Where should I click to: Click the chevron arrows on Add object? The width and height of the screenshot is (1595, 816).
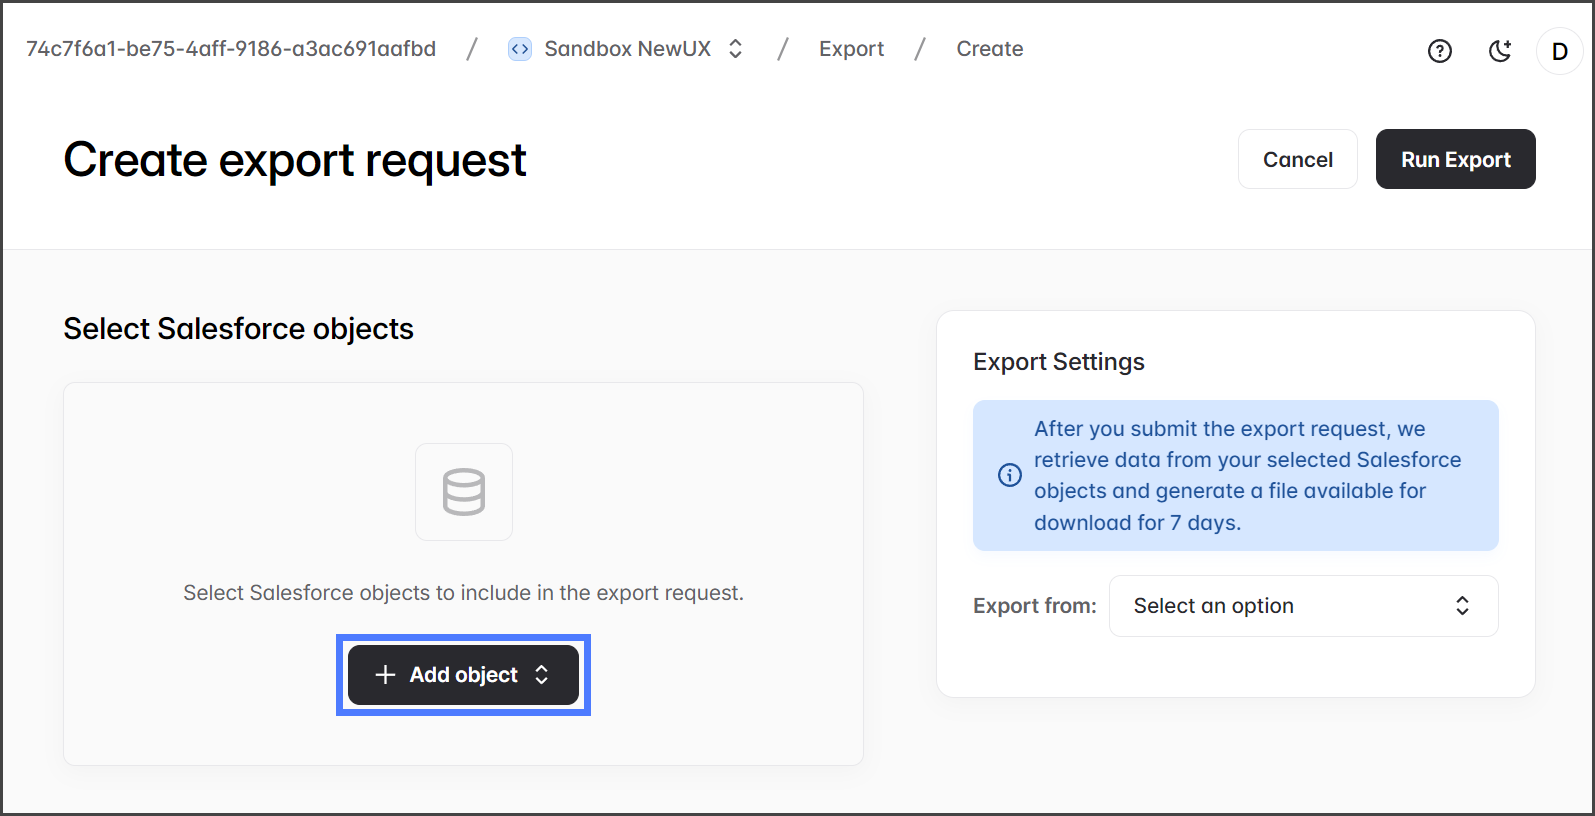(x=542, y=675)
